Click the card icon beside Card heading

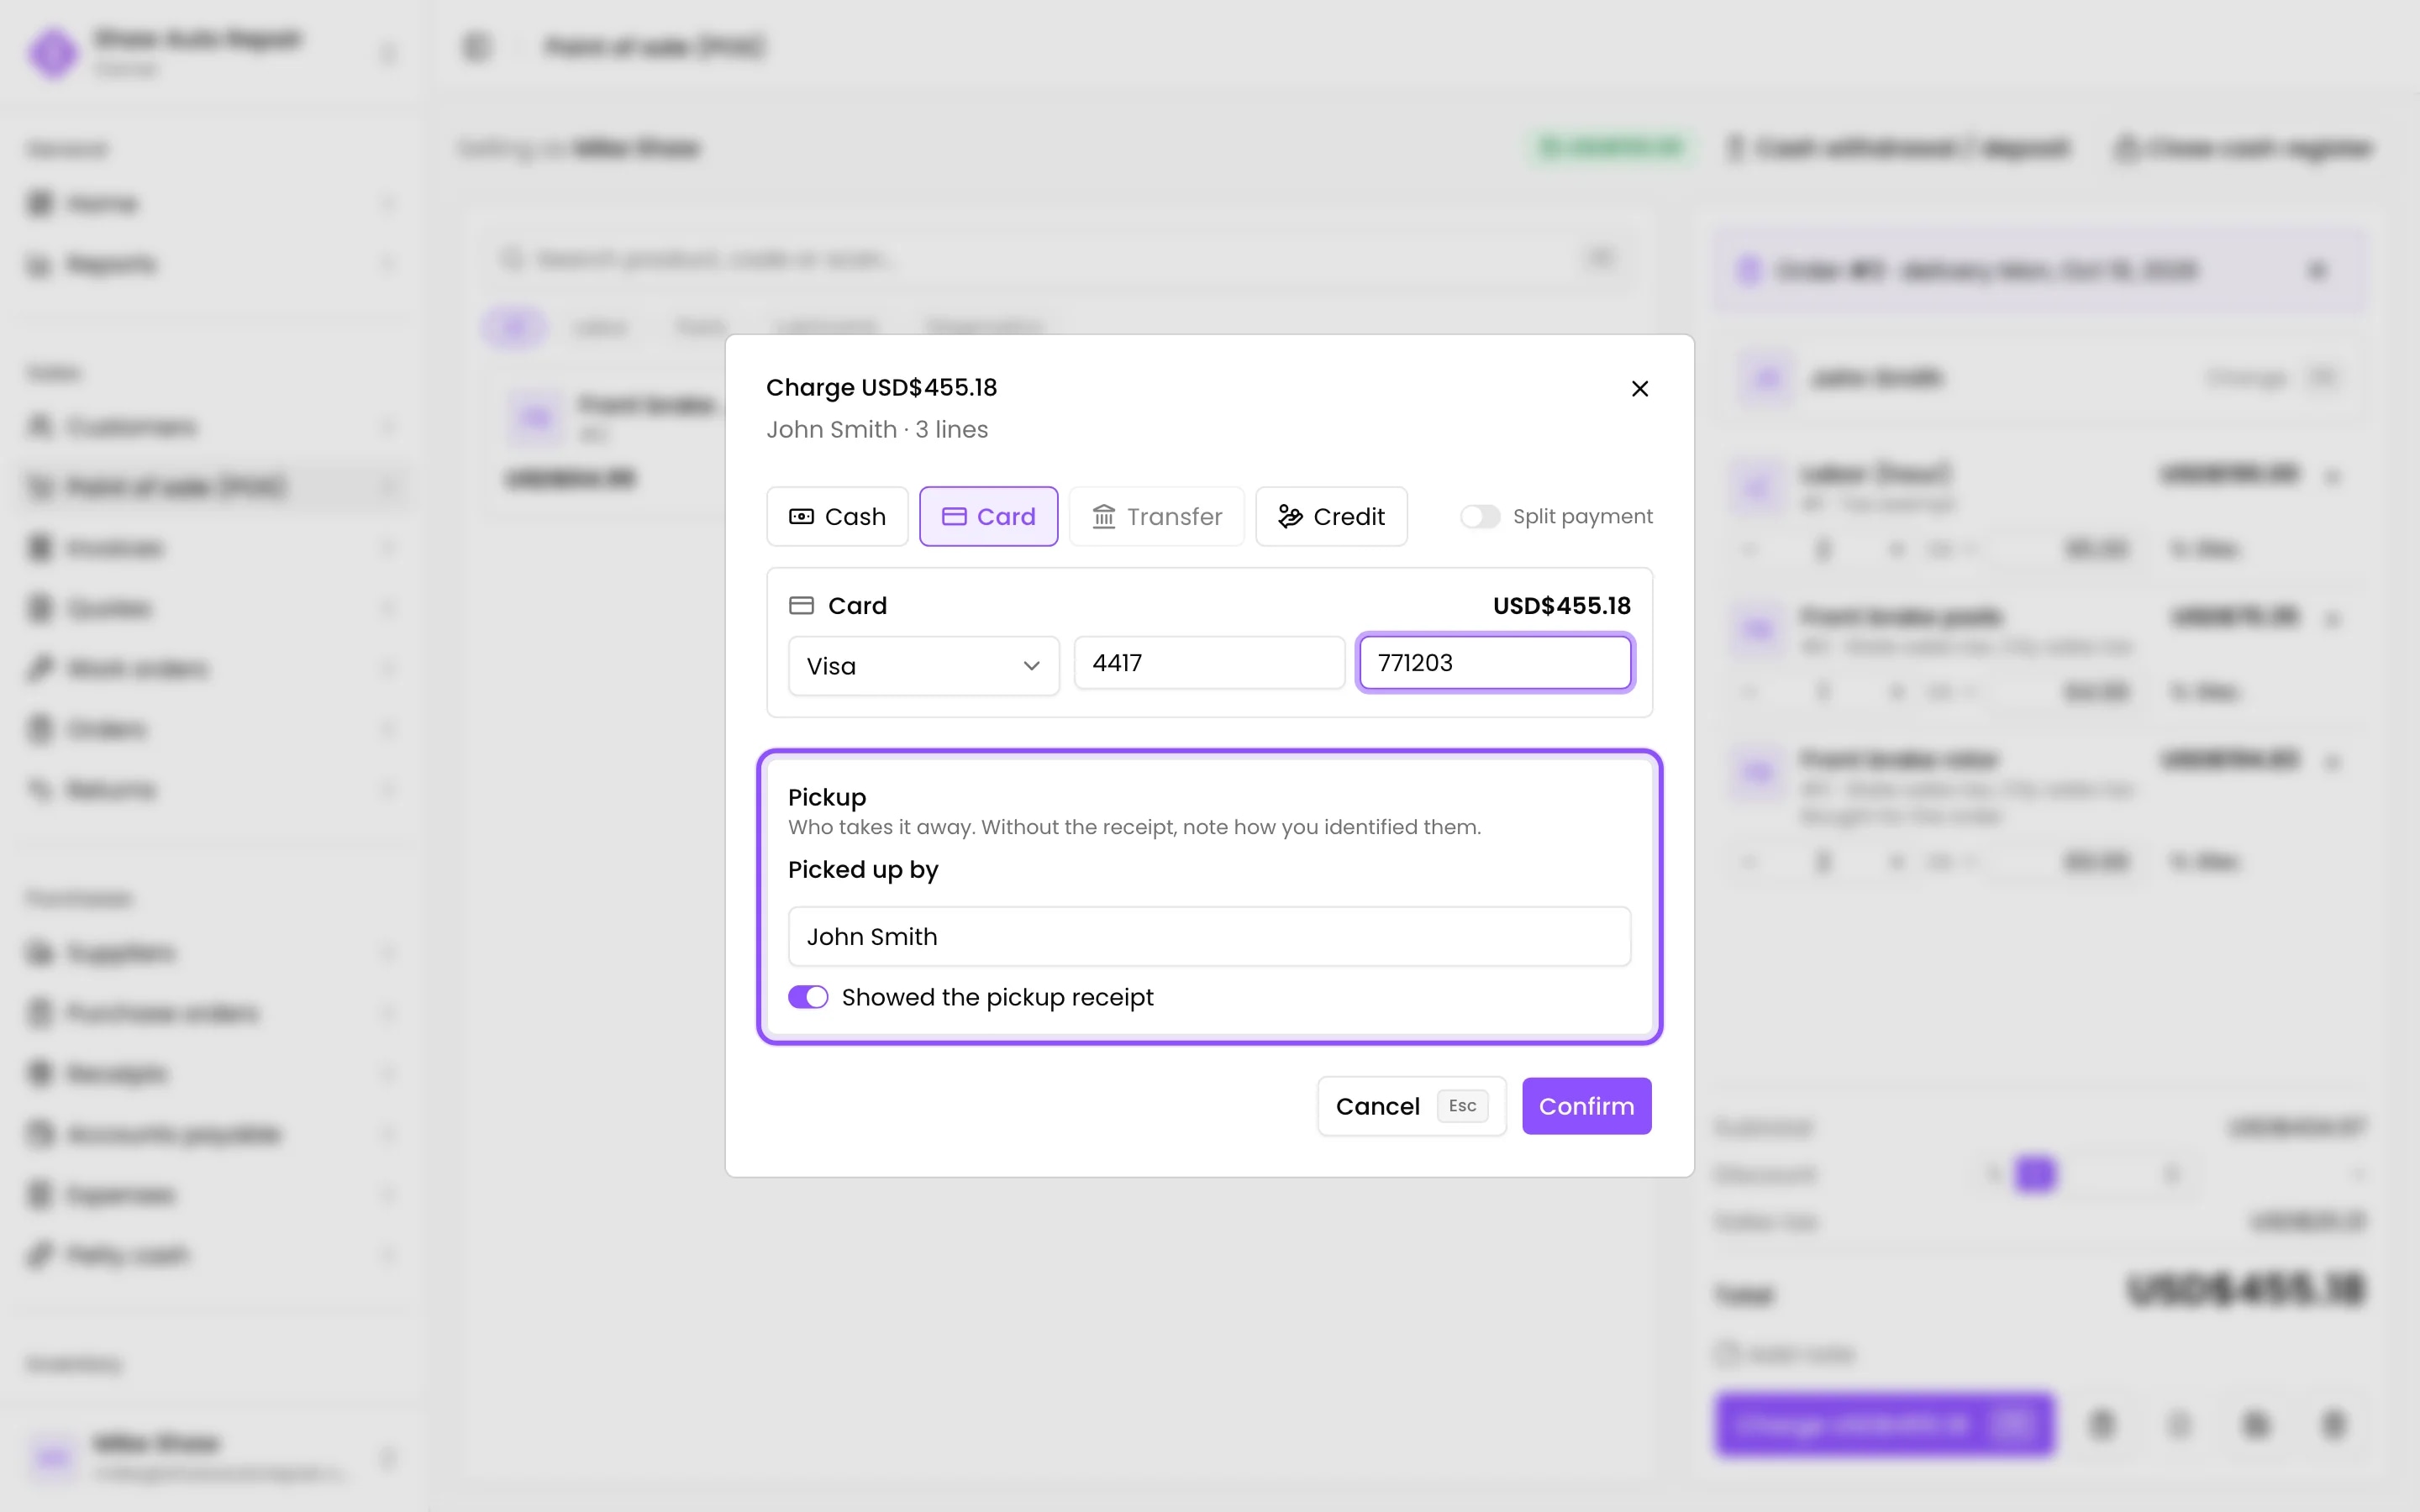(801, 605)
